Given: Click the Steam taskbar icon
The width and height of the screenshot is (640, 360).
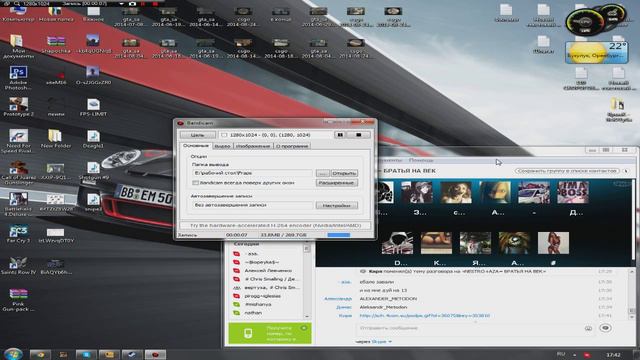Looking at the screenshot, I should [x=131, y=355].
